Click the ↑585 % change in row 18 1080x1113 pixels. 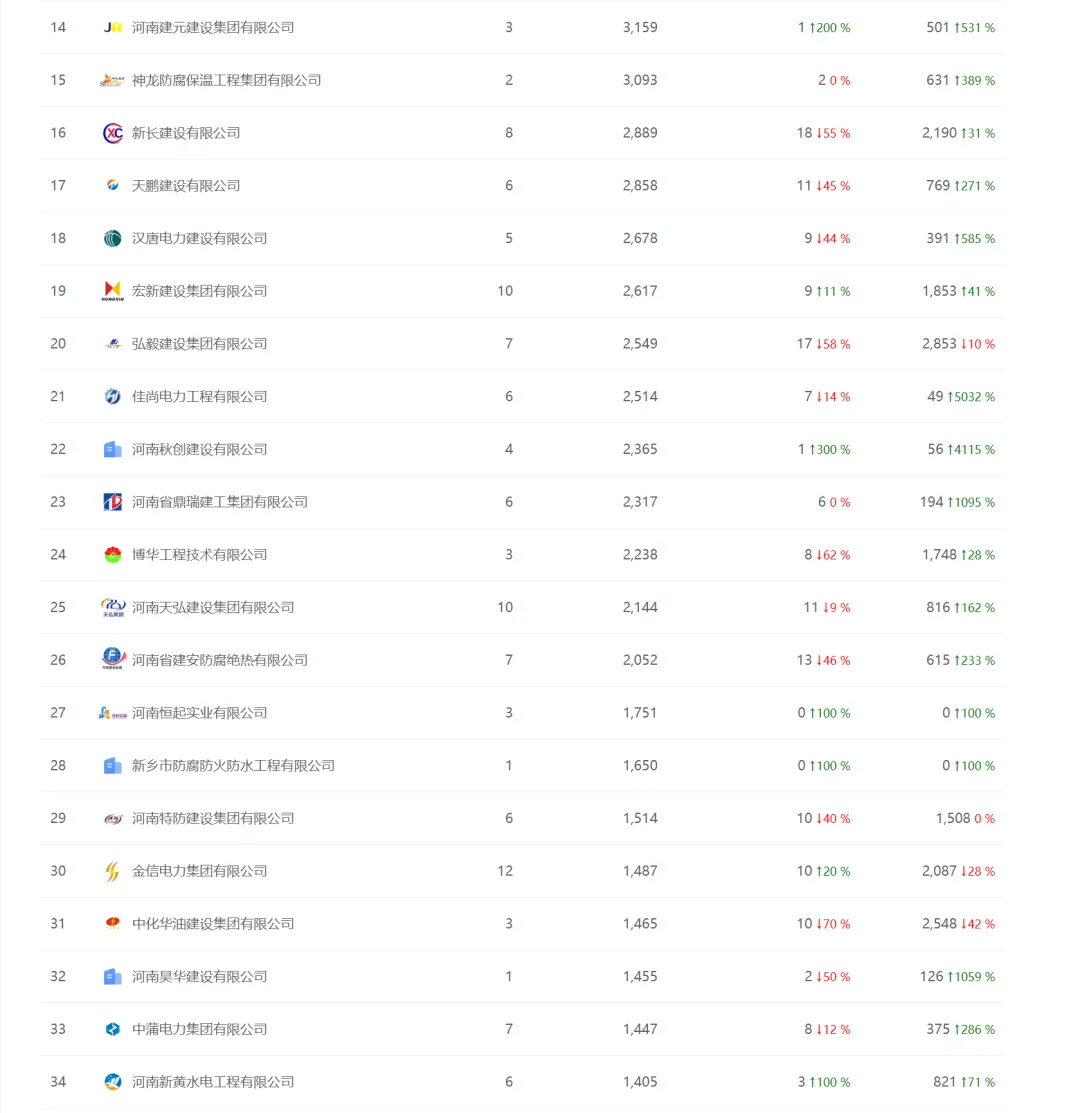[x=974, y=238]
